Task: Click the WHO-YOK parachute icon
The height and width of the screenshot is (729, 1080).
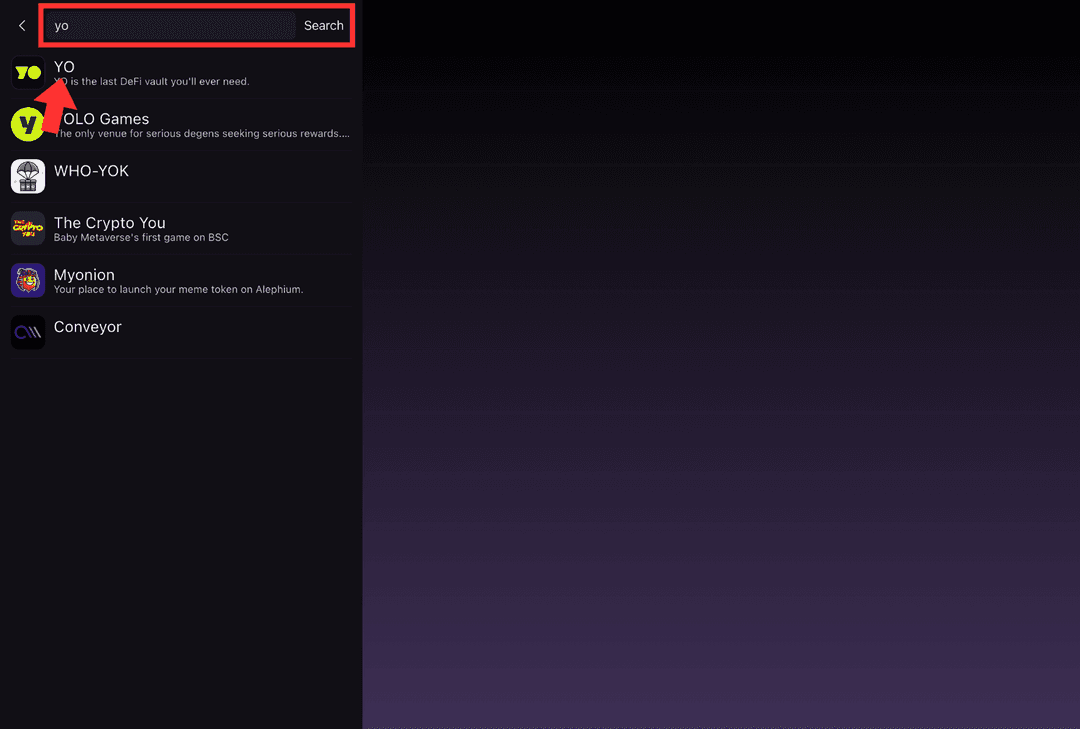Action: coord(28,176)
